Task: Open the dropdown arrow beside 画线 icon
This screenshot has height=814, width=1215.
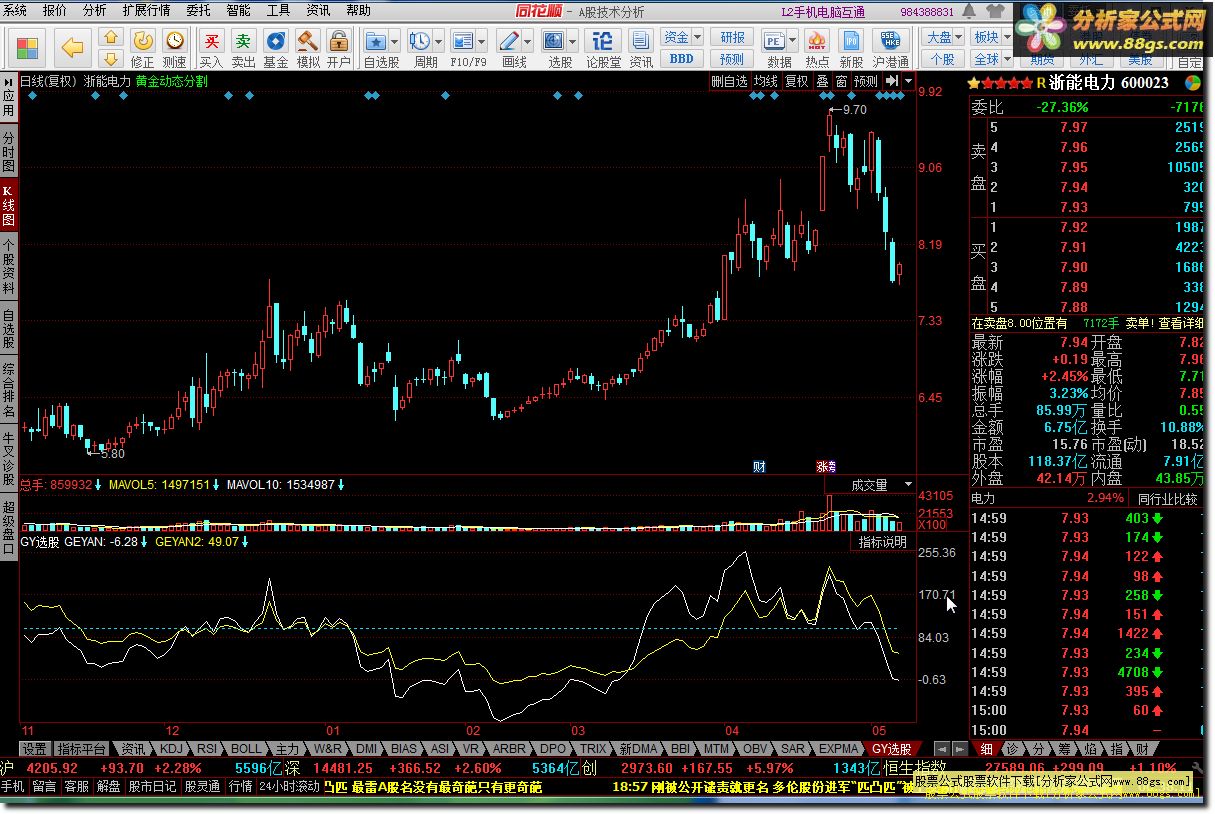Action: [x=529, y=42]
